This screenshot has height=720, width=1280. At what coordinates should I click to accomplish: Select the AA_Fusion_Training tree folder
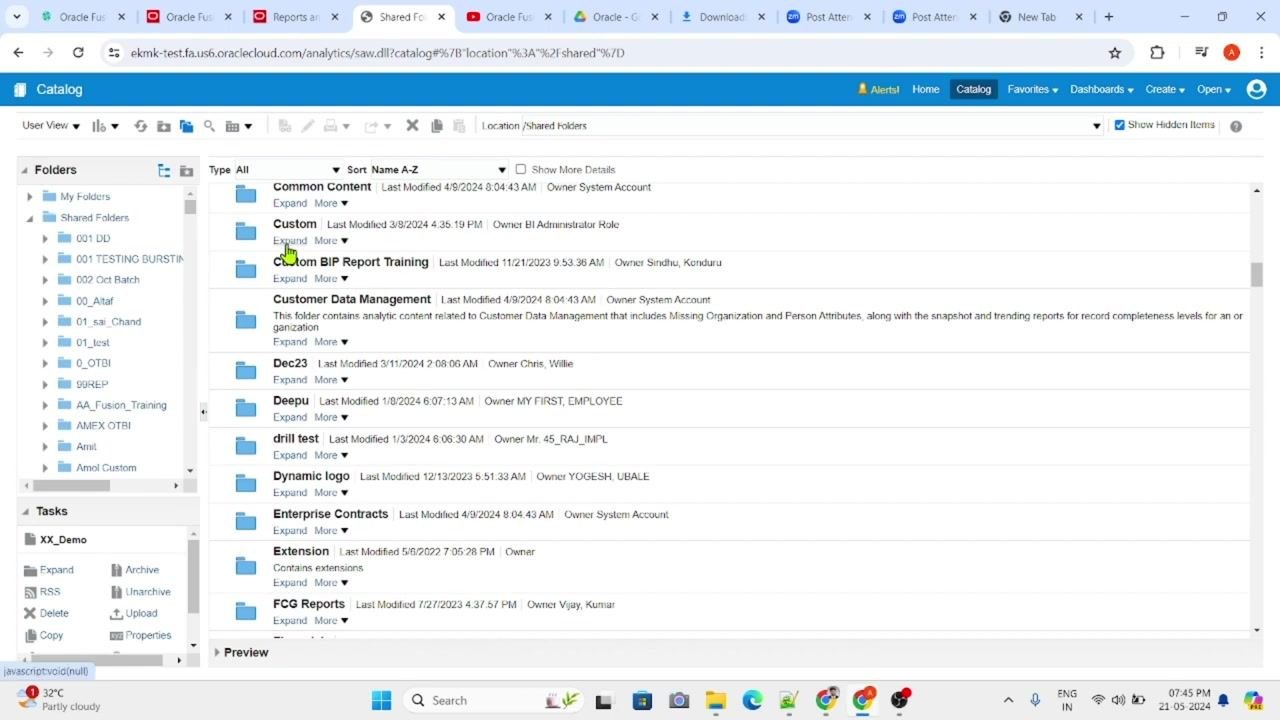(121, 405)
